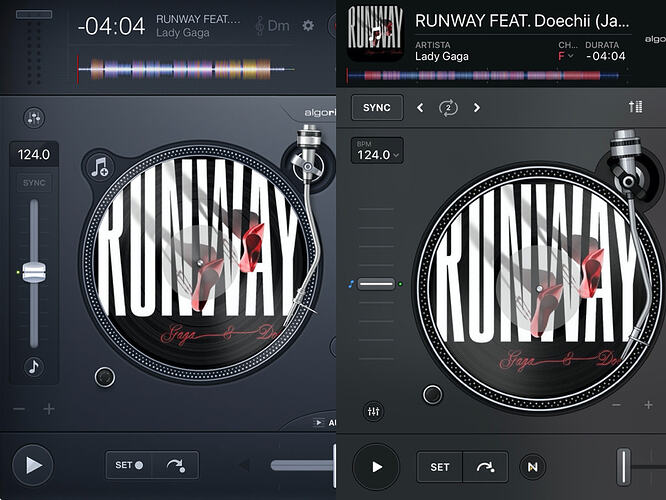Click left deck 124.0 BPM display
Viewport: 666px width, 500px height.
pyautogui.click(x=34, y=154)
